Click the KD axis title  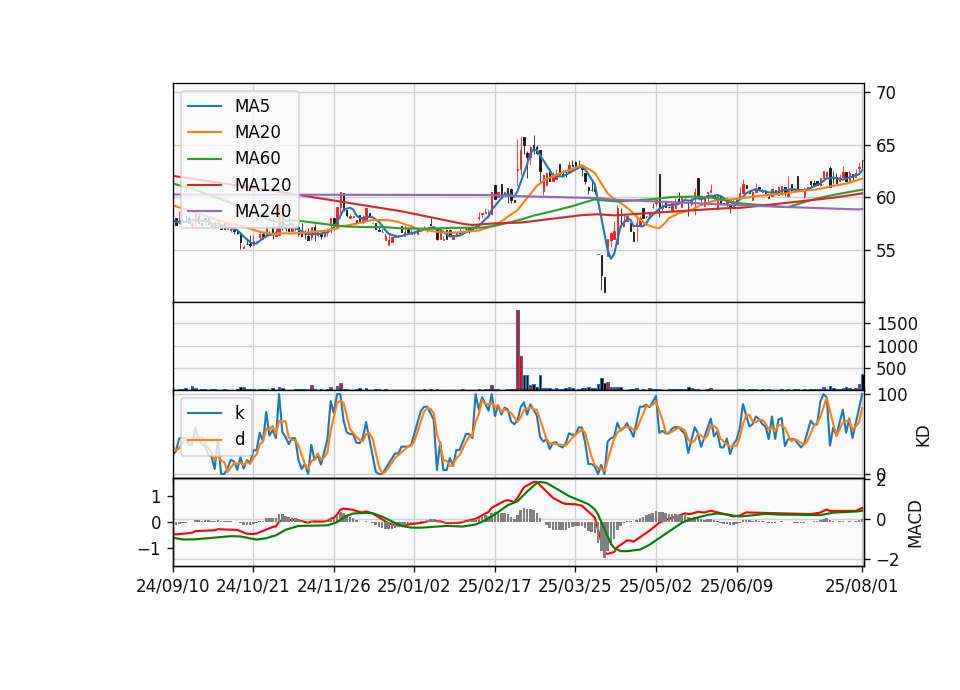tap(923, 436)
